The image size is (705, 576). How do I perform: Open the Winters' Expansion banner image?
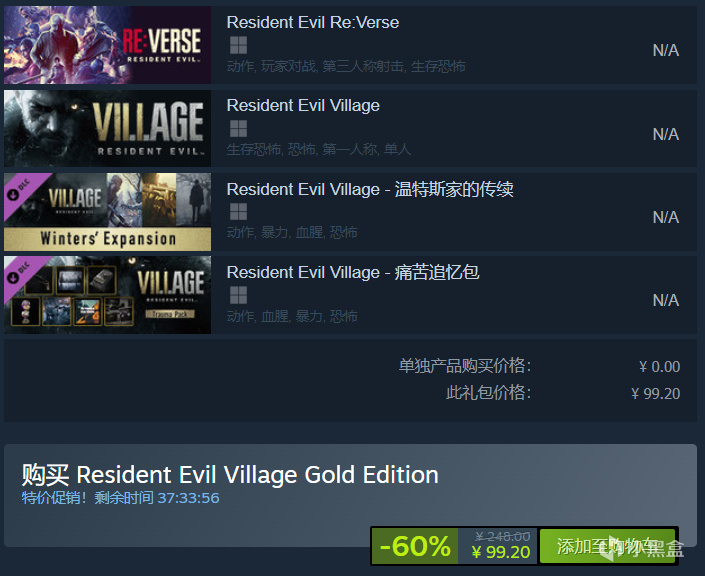[107, 212]
